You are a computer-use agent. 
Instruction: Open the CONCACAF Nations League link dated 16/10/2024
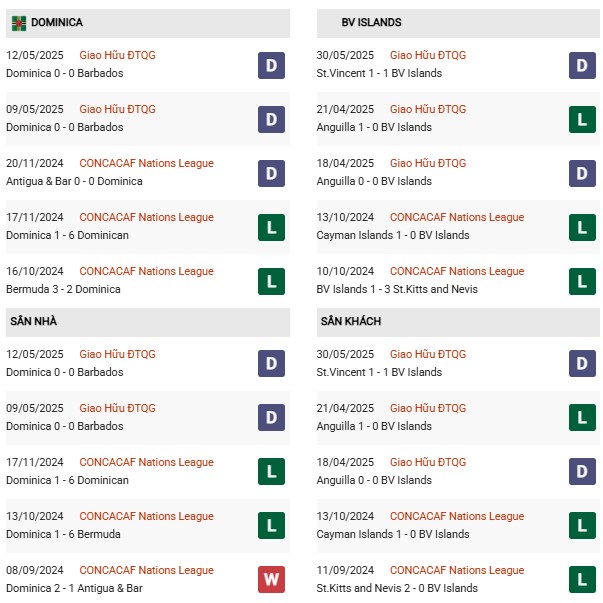coord(146,272)
